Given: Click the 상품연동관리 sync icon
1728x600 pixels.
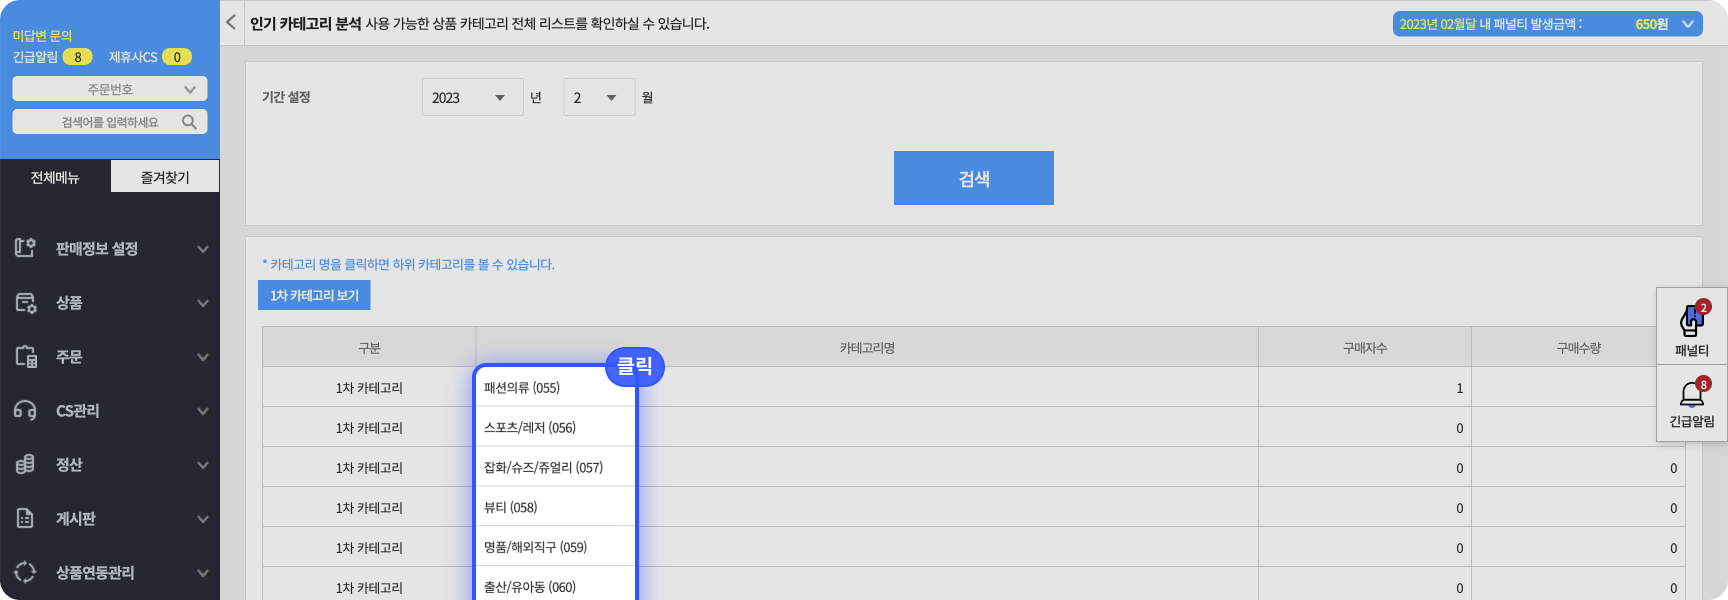Looking at the screenshot, I should point(25,573).
